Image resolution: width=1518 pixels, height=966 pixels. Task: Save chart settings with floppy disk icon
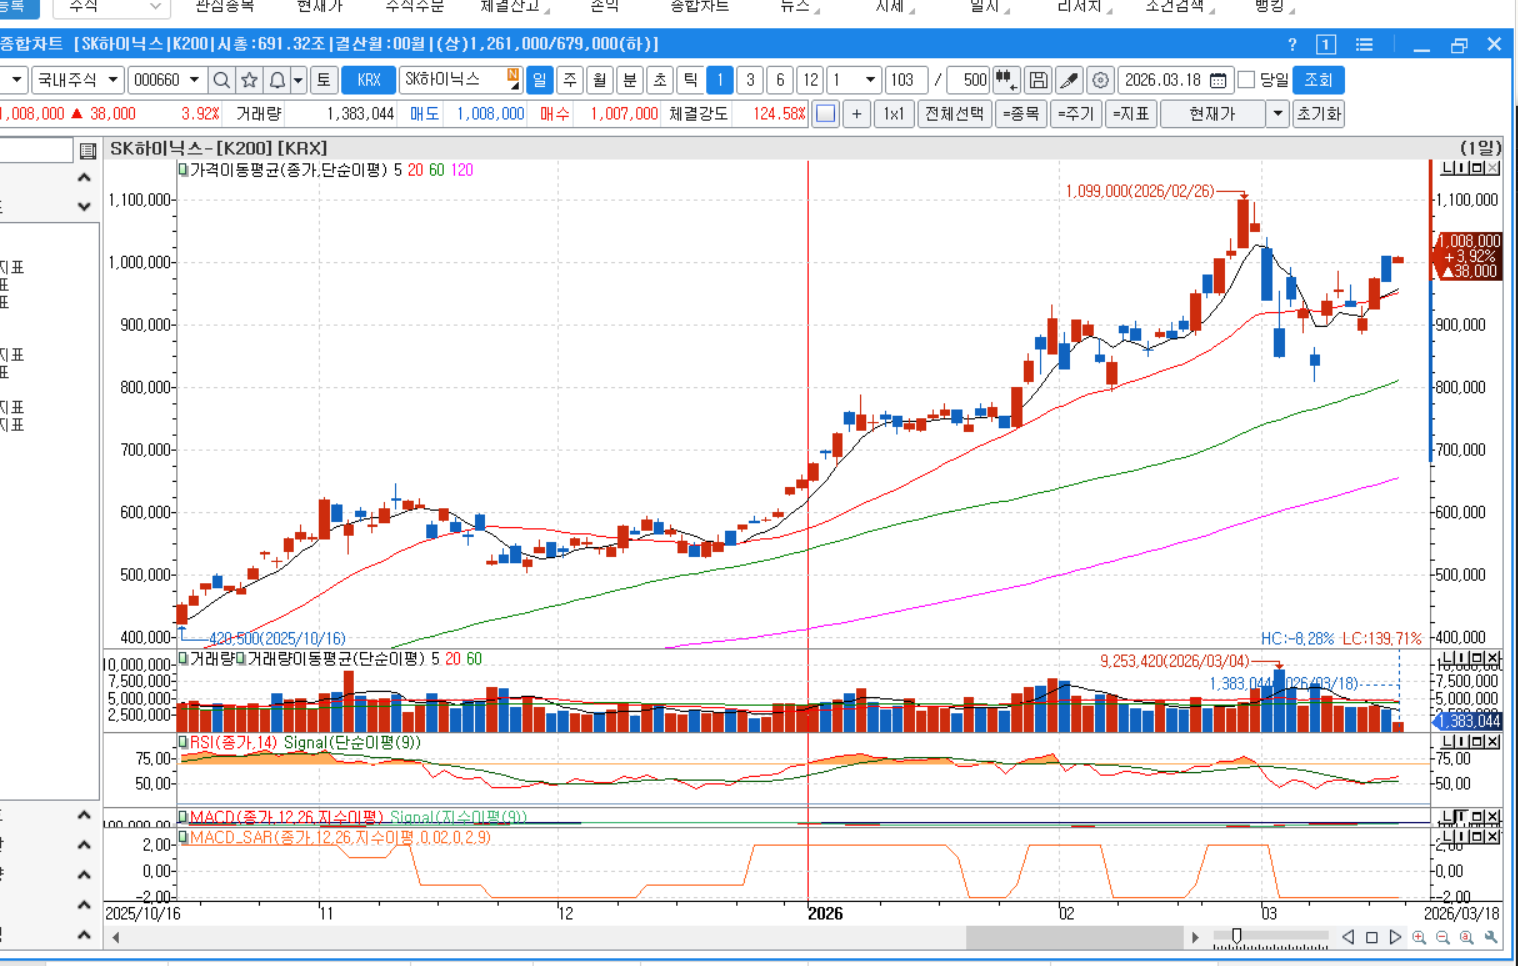pos(1038,80)
